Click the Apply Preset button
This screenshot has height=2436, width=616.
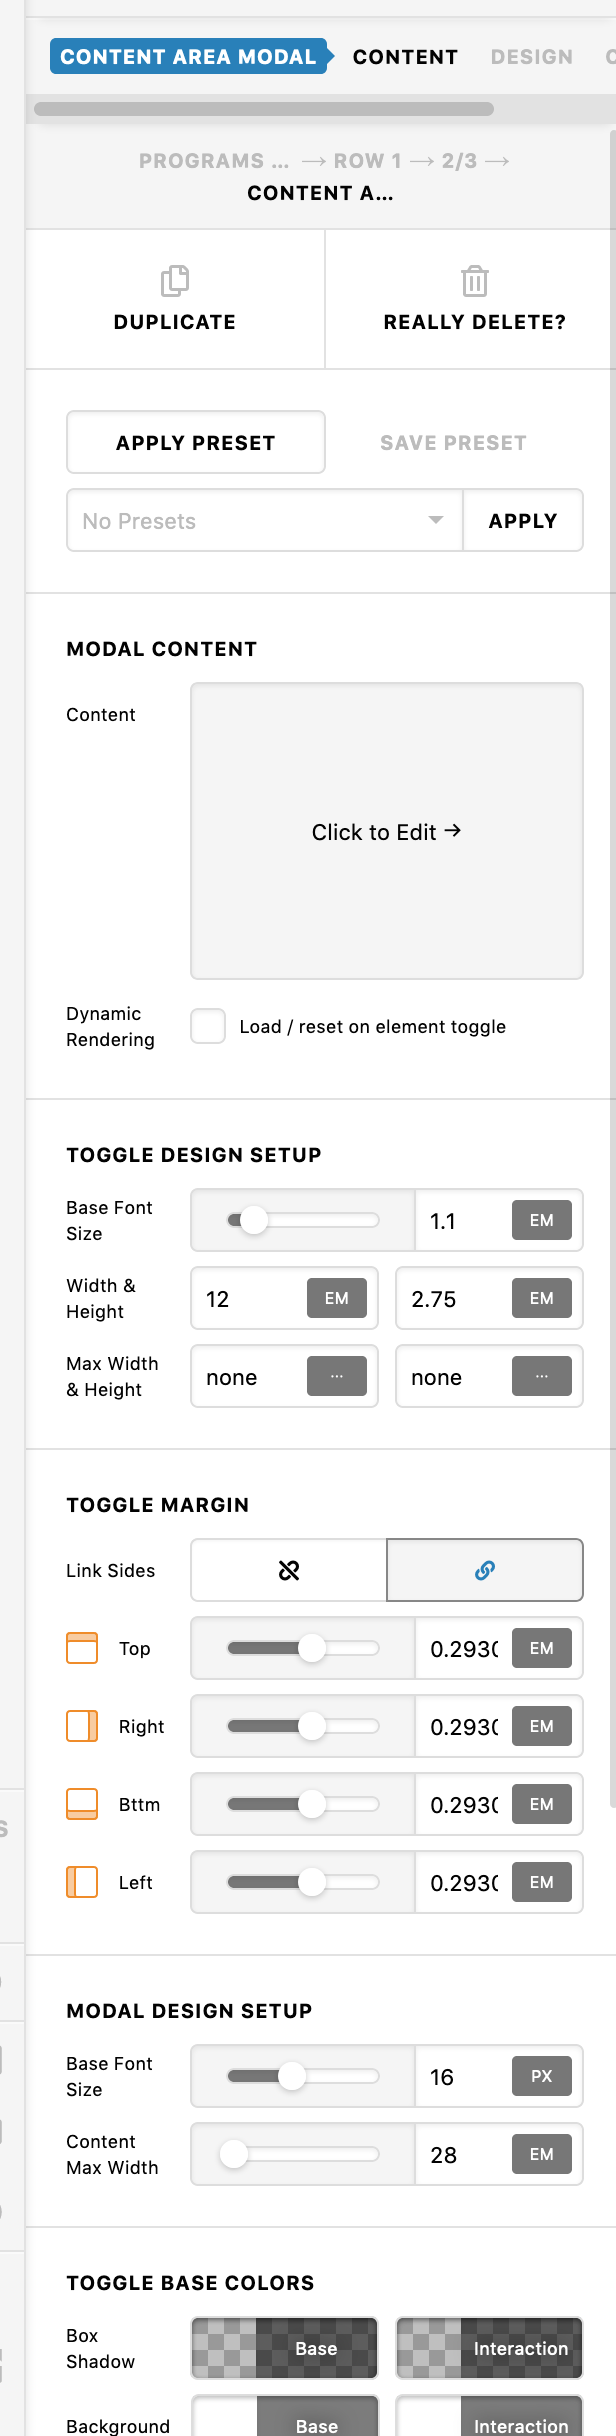[196, 442]
